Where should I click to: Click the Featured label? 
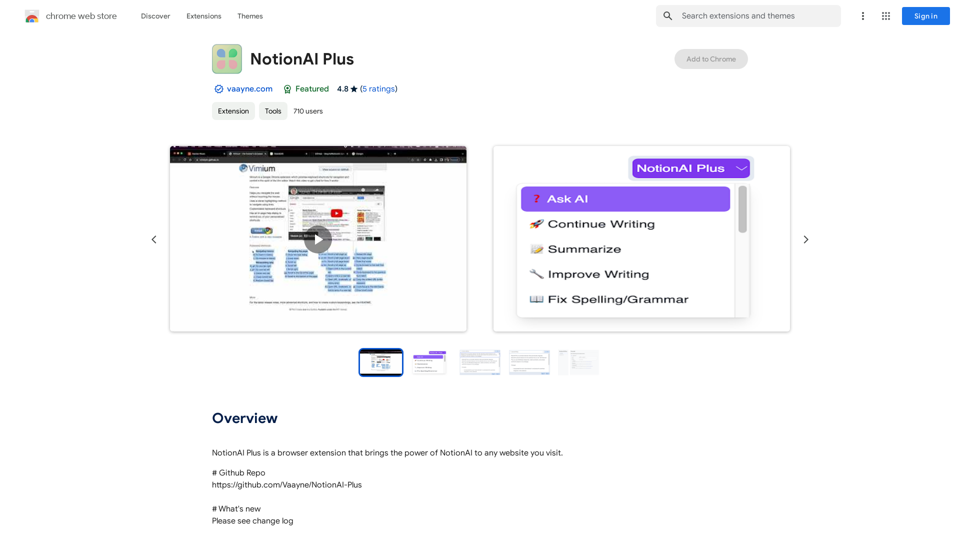click(x=312, y=89)
